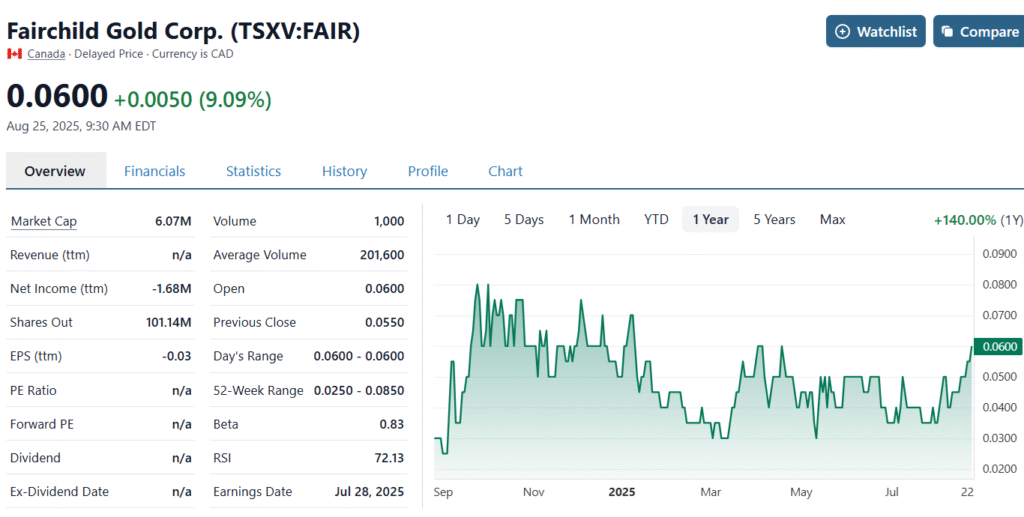Select the 1 Day chart range
Image resolution: width=1024 pixels, height=517 pixels.
tap(462, 219)
